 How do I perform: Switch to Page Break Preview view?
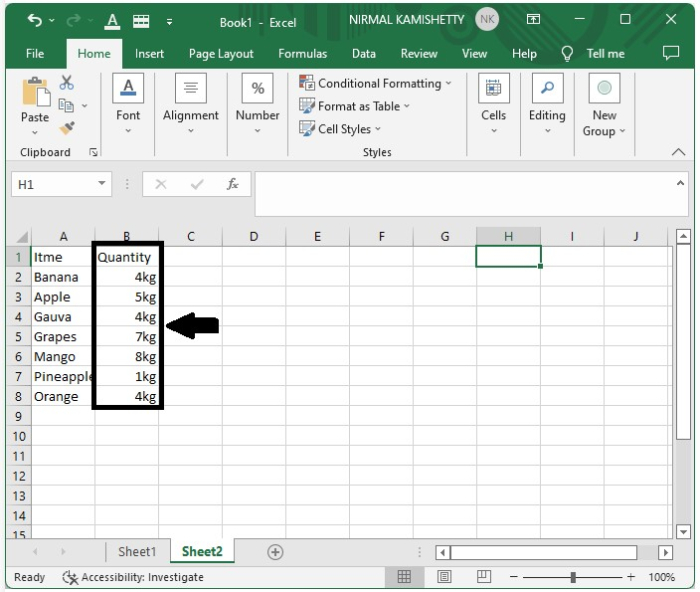pyautogui.click(x=484, y=577)
